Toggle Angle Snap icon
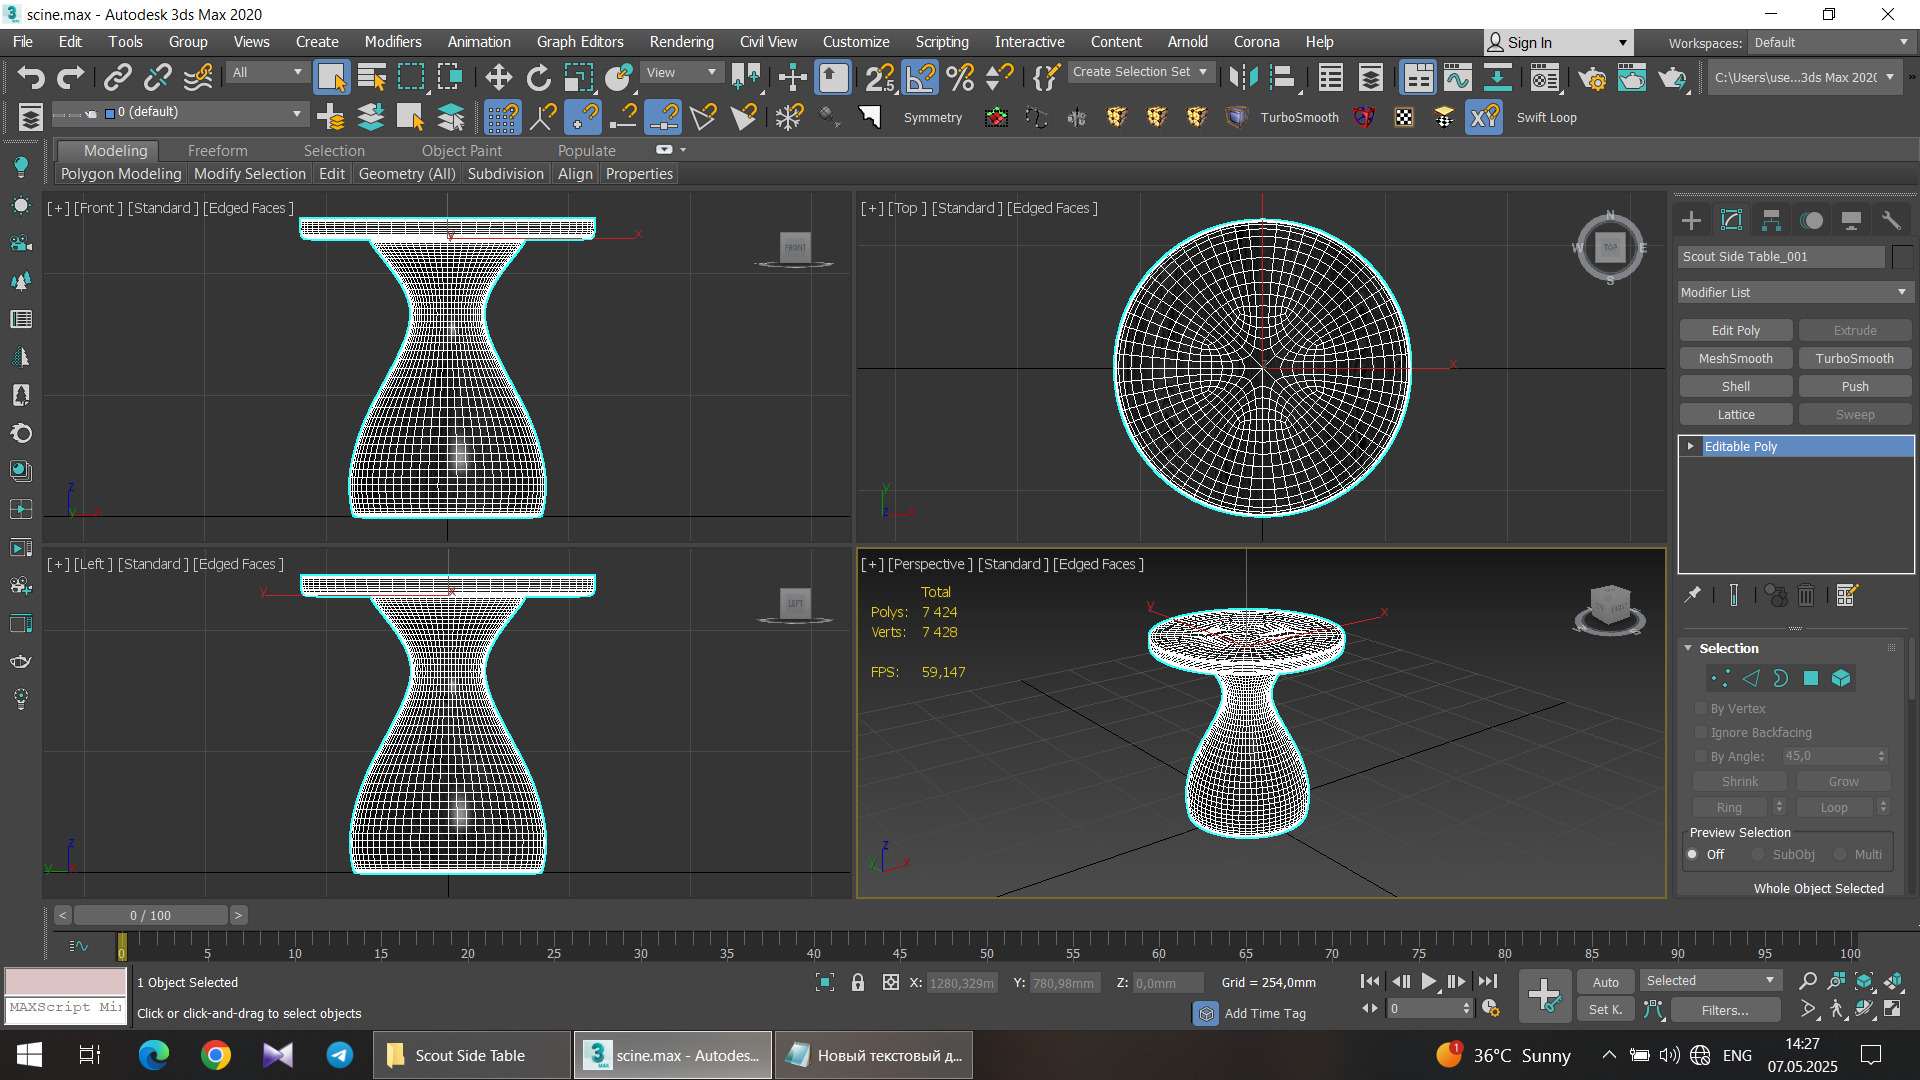This screenshot has height=1080, width=1920. 920,77
